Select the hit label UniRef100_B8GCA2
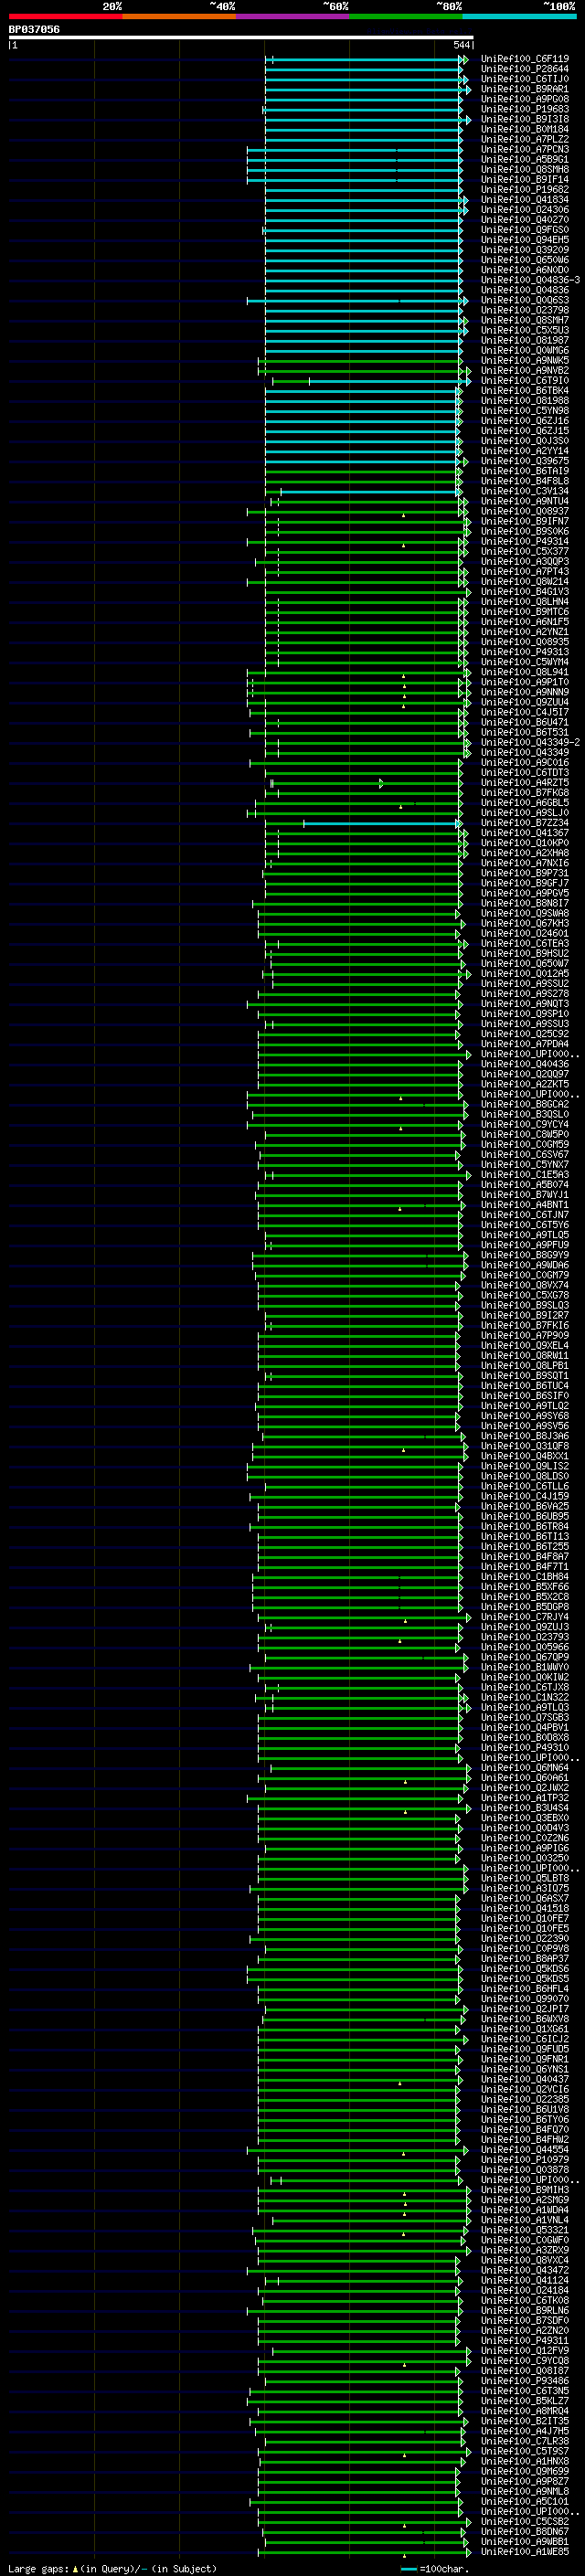585x2576 pixels. (x=524, y=1105)
